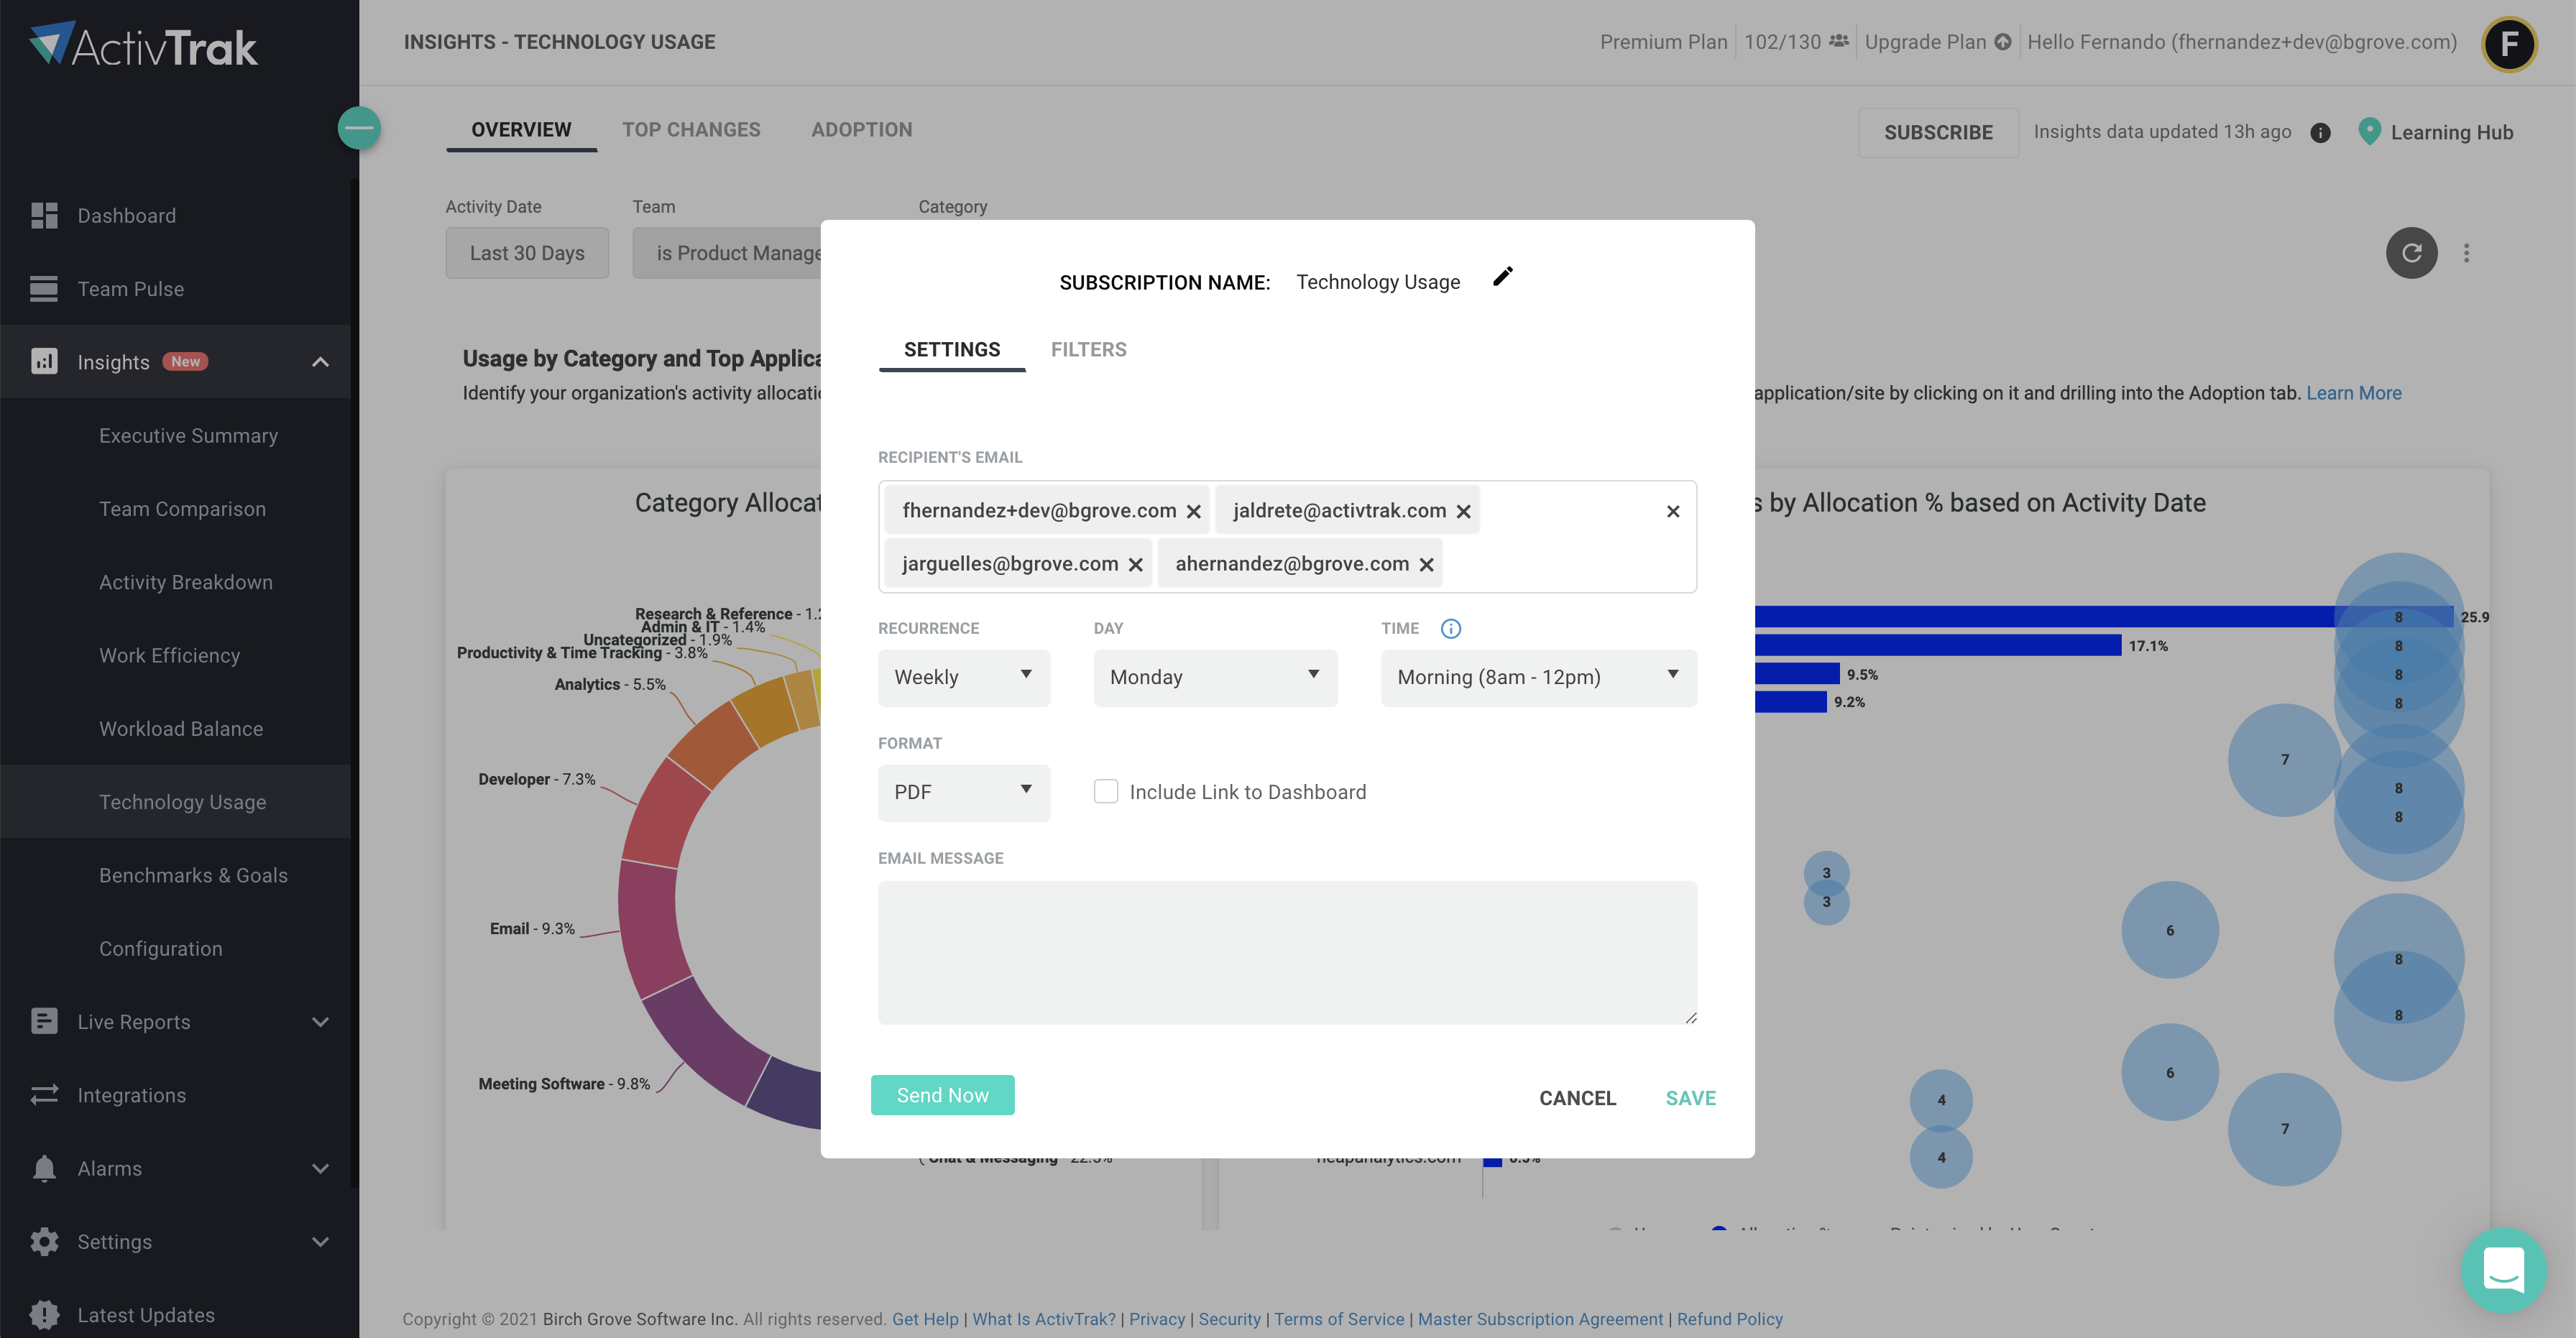Remove fhernandez+dev@bgrove.com recipient

[1193, 512]
